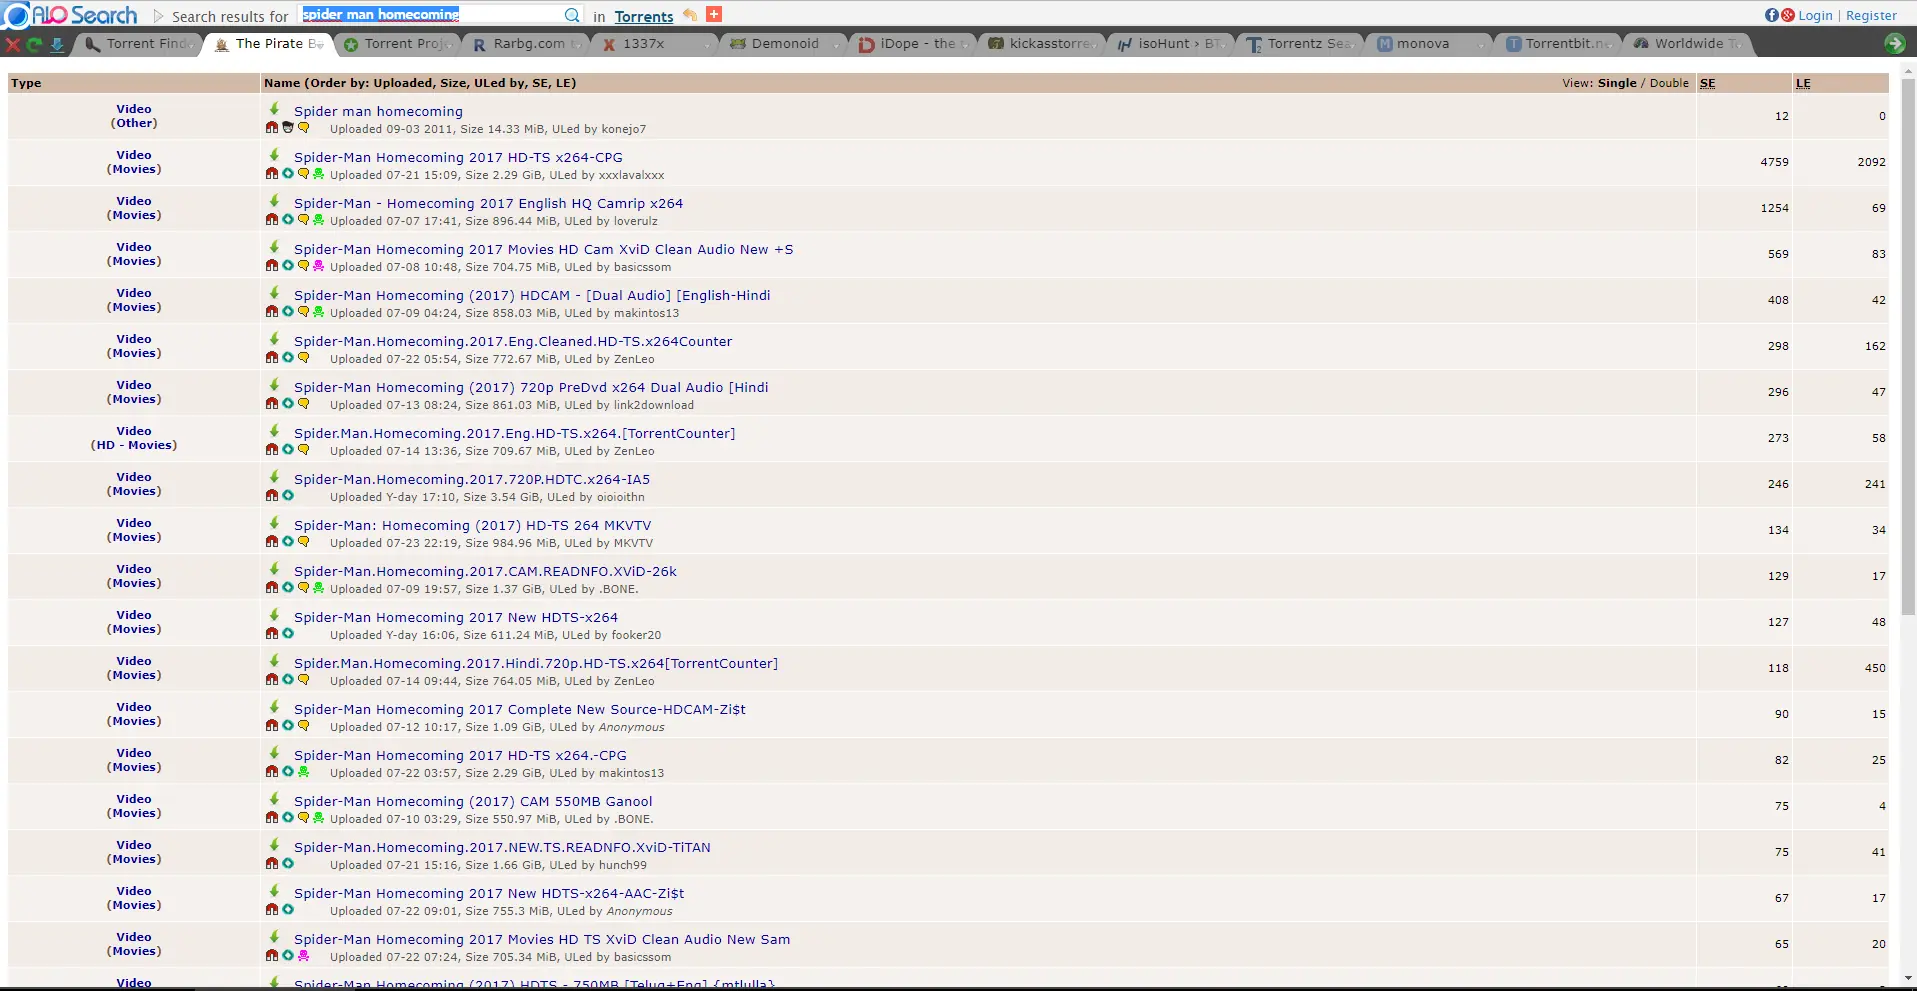Click magnet icon for NEW.TS.READNFO.XviD-TiTAN row

(271, 864)
